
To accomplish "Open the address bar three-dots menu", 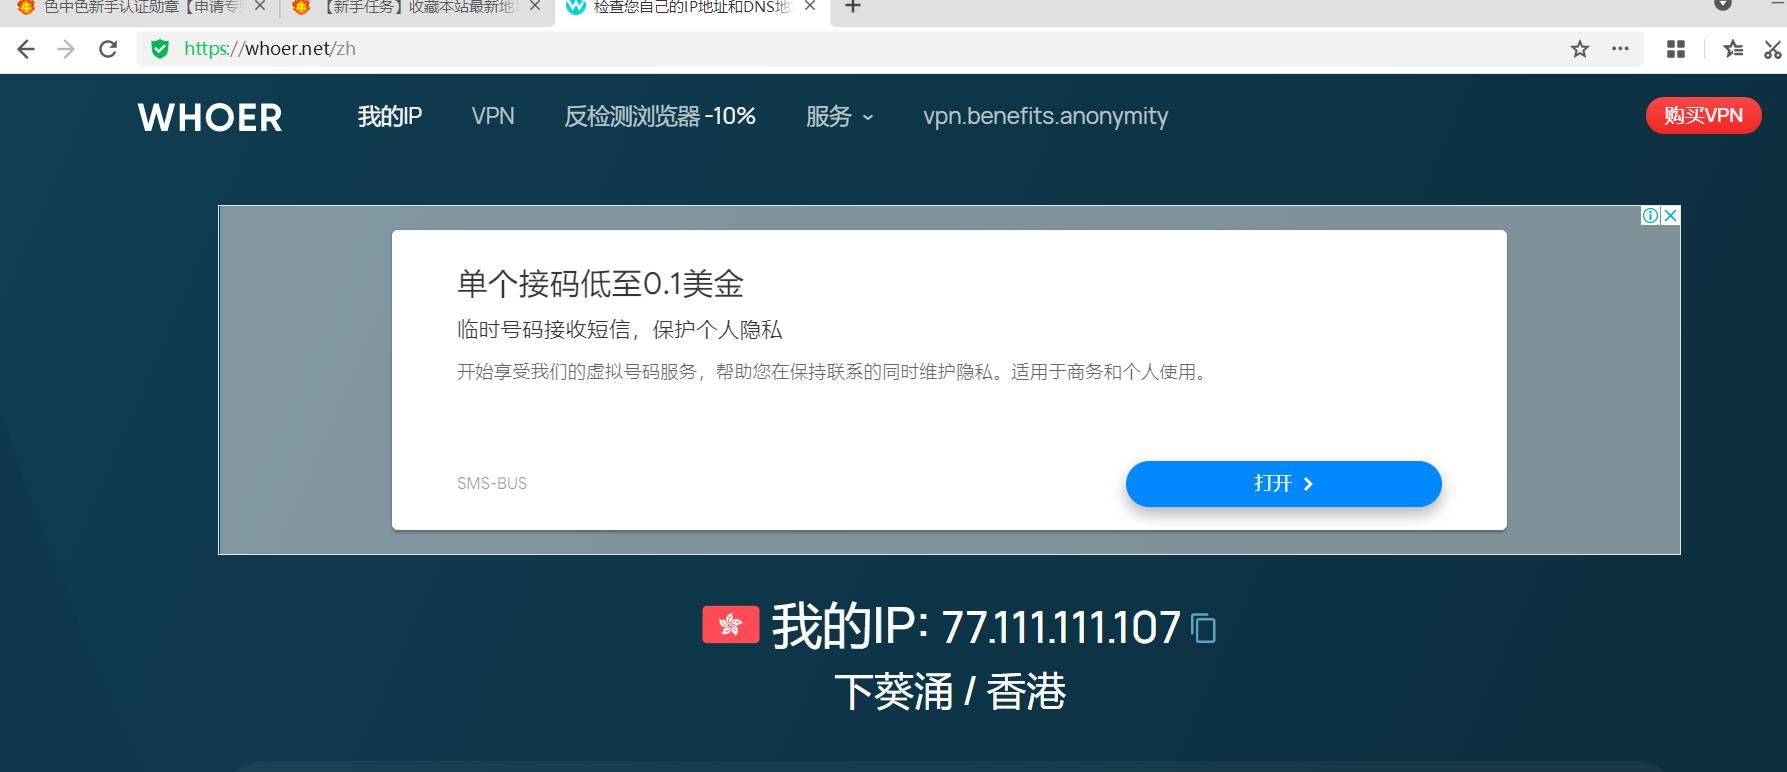I will point(1621,49).
